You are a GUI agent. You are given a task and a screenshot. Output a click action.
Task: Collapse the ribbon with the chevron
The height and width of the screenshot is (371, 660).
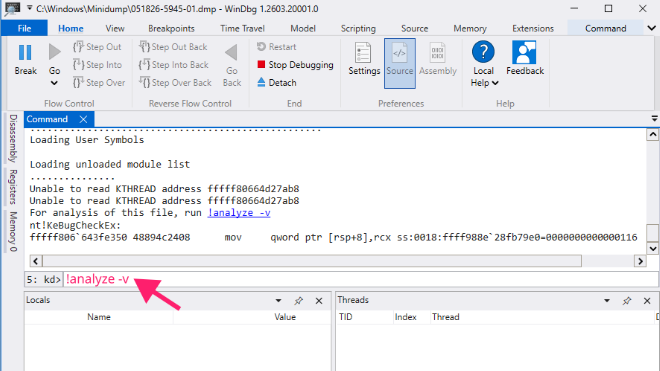651,28
